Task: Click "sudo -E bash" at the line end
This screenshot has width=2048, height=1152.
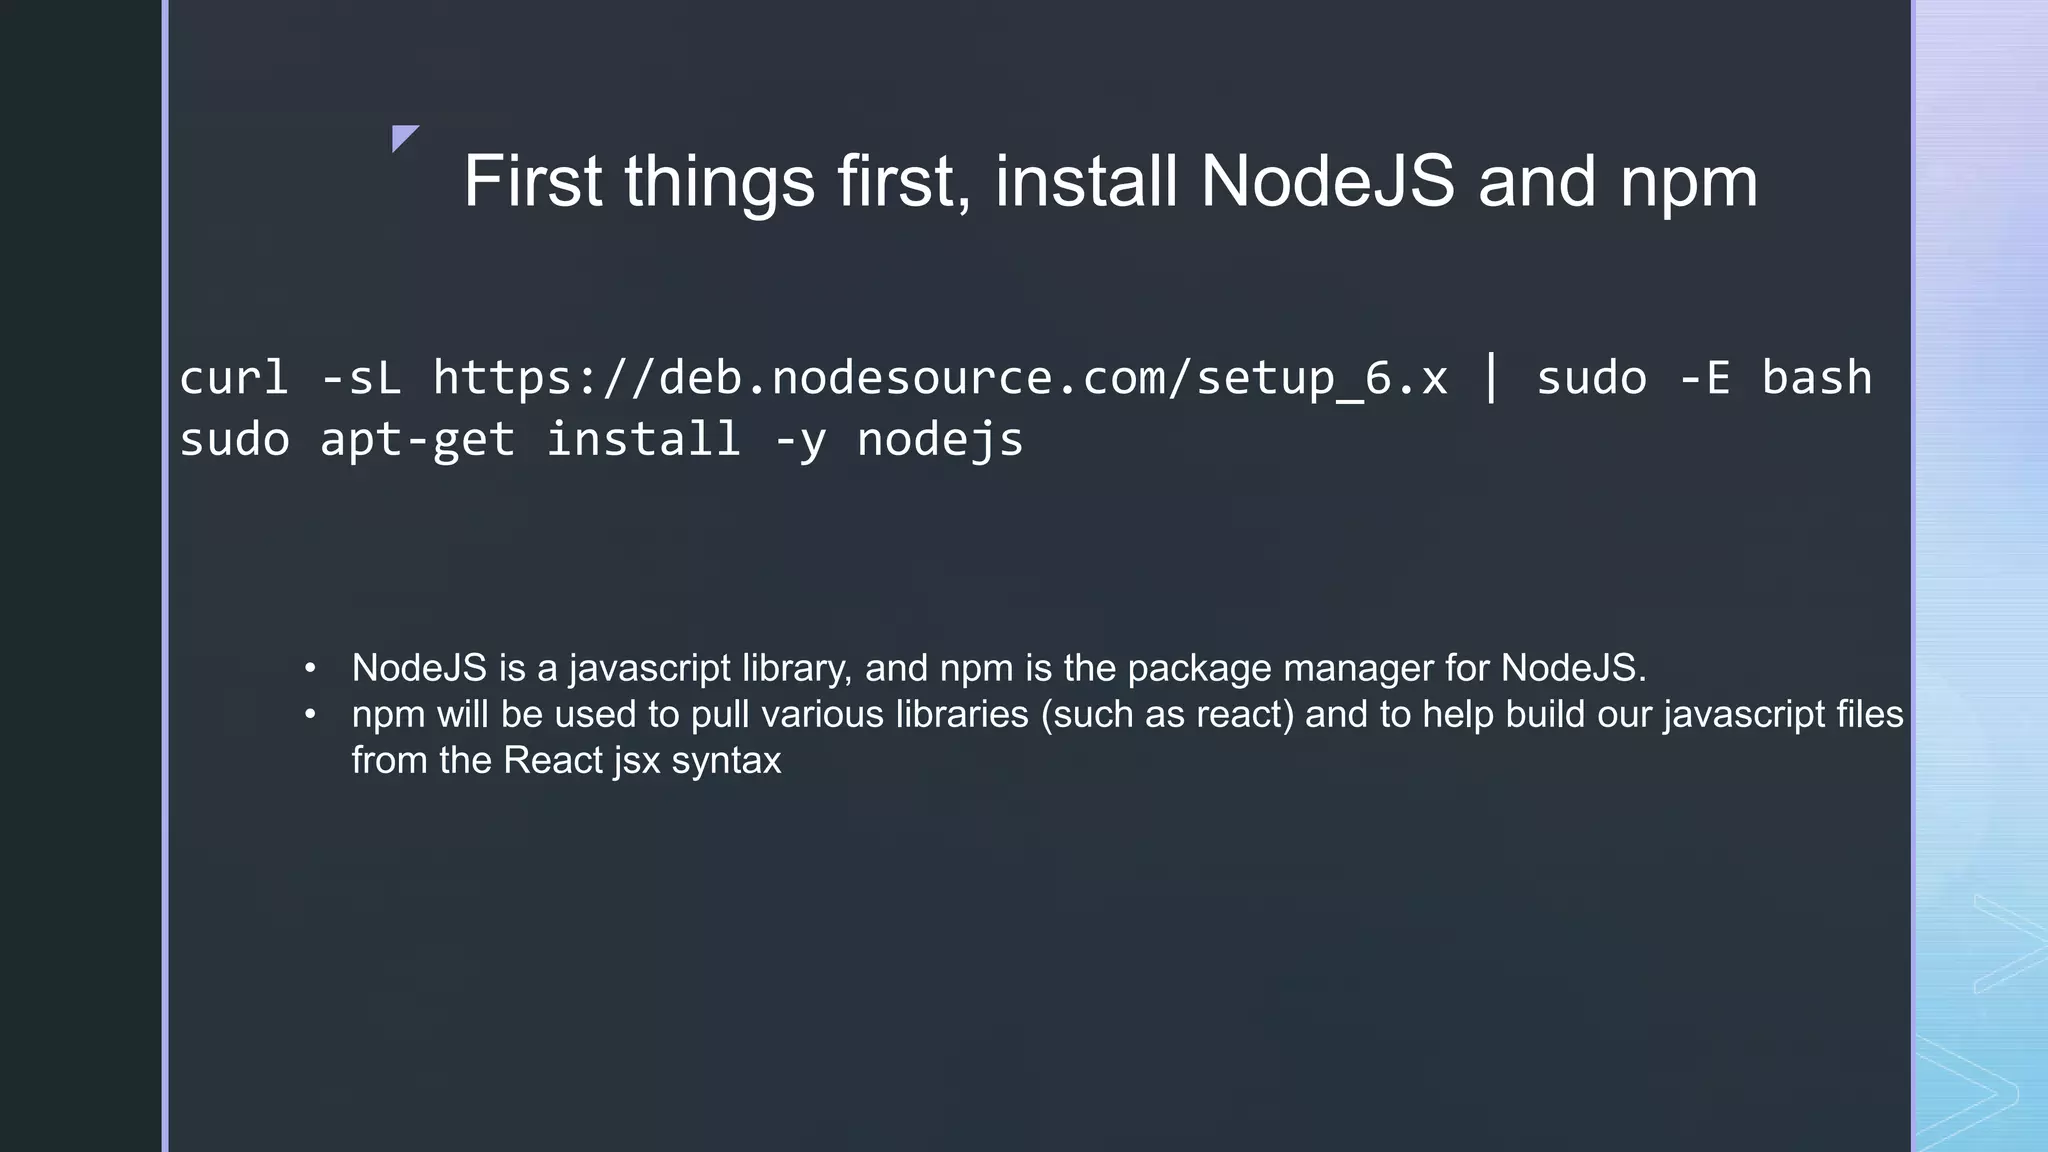Action: tap(1703, 378)
